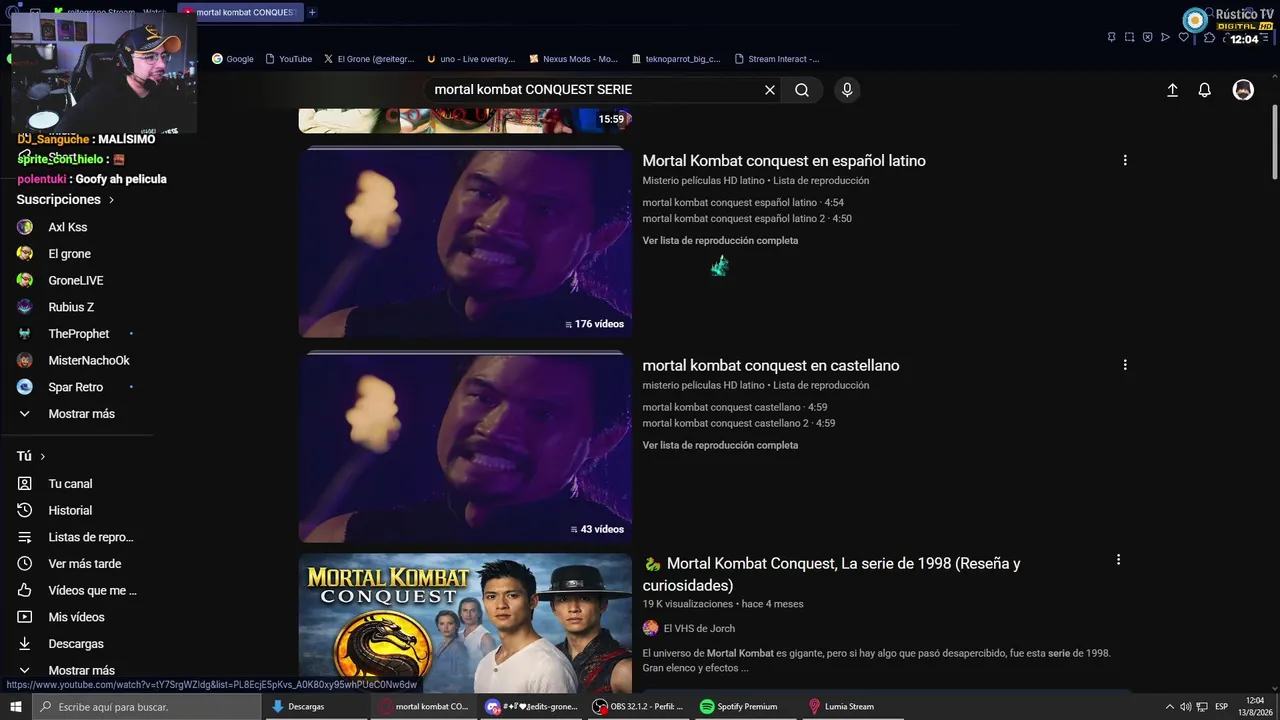Screen dimensions: 1280x720
Task: Open new browser tab with plus button
Action: tap(312, 12)
